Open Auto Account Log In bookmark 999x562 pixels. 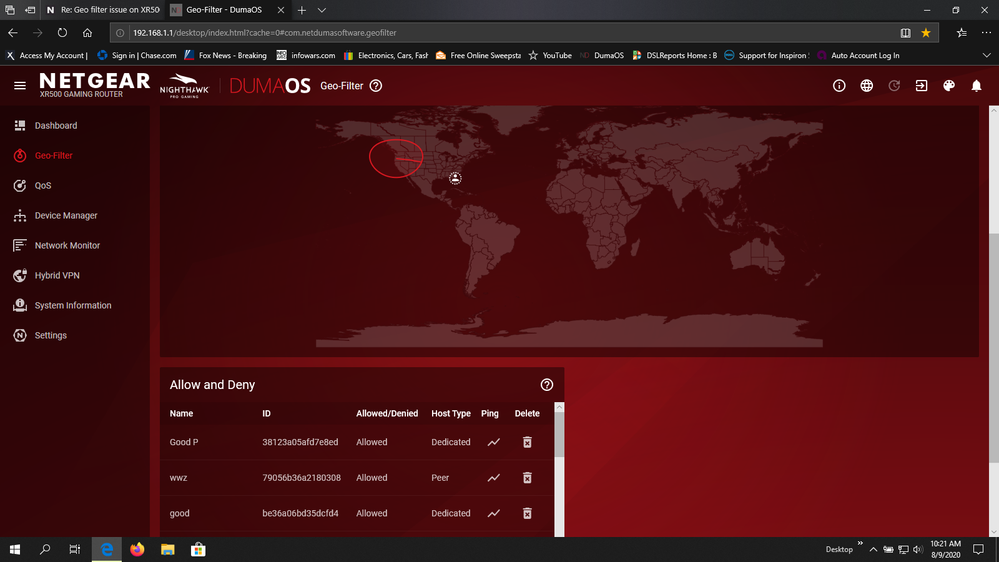coord(858,55)
